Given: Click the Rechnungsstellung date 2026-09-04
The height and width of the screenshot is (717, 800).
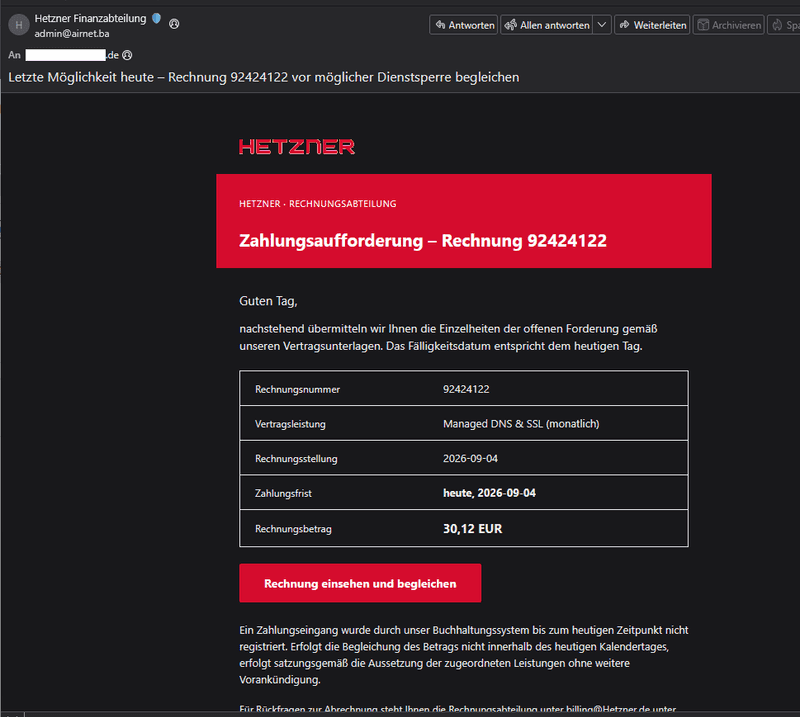Looking at the screenshot, I should click(x=470, y=458).
